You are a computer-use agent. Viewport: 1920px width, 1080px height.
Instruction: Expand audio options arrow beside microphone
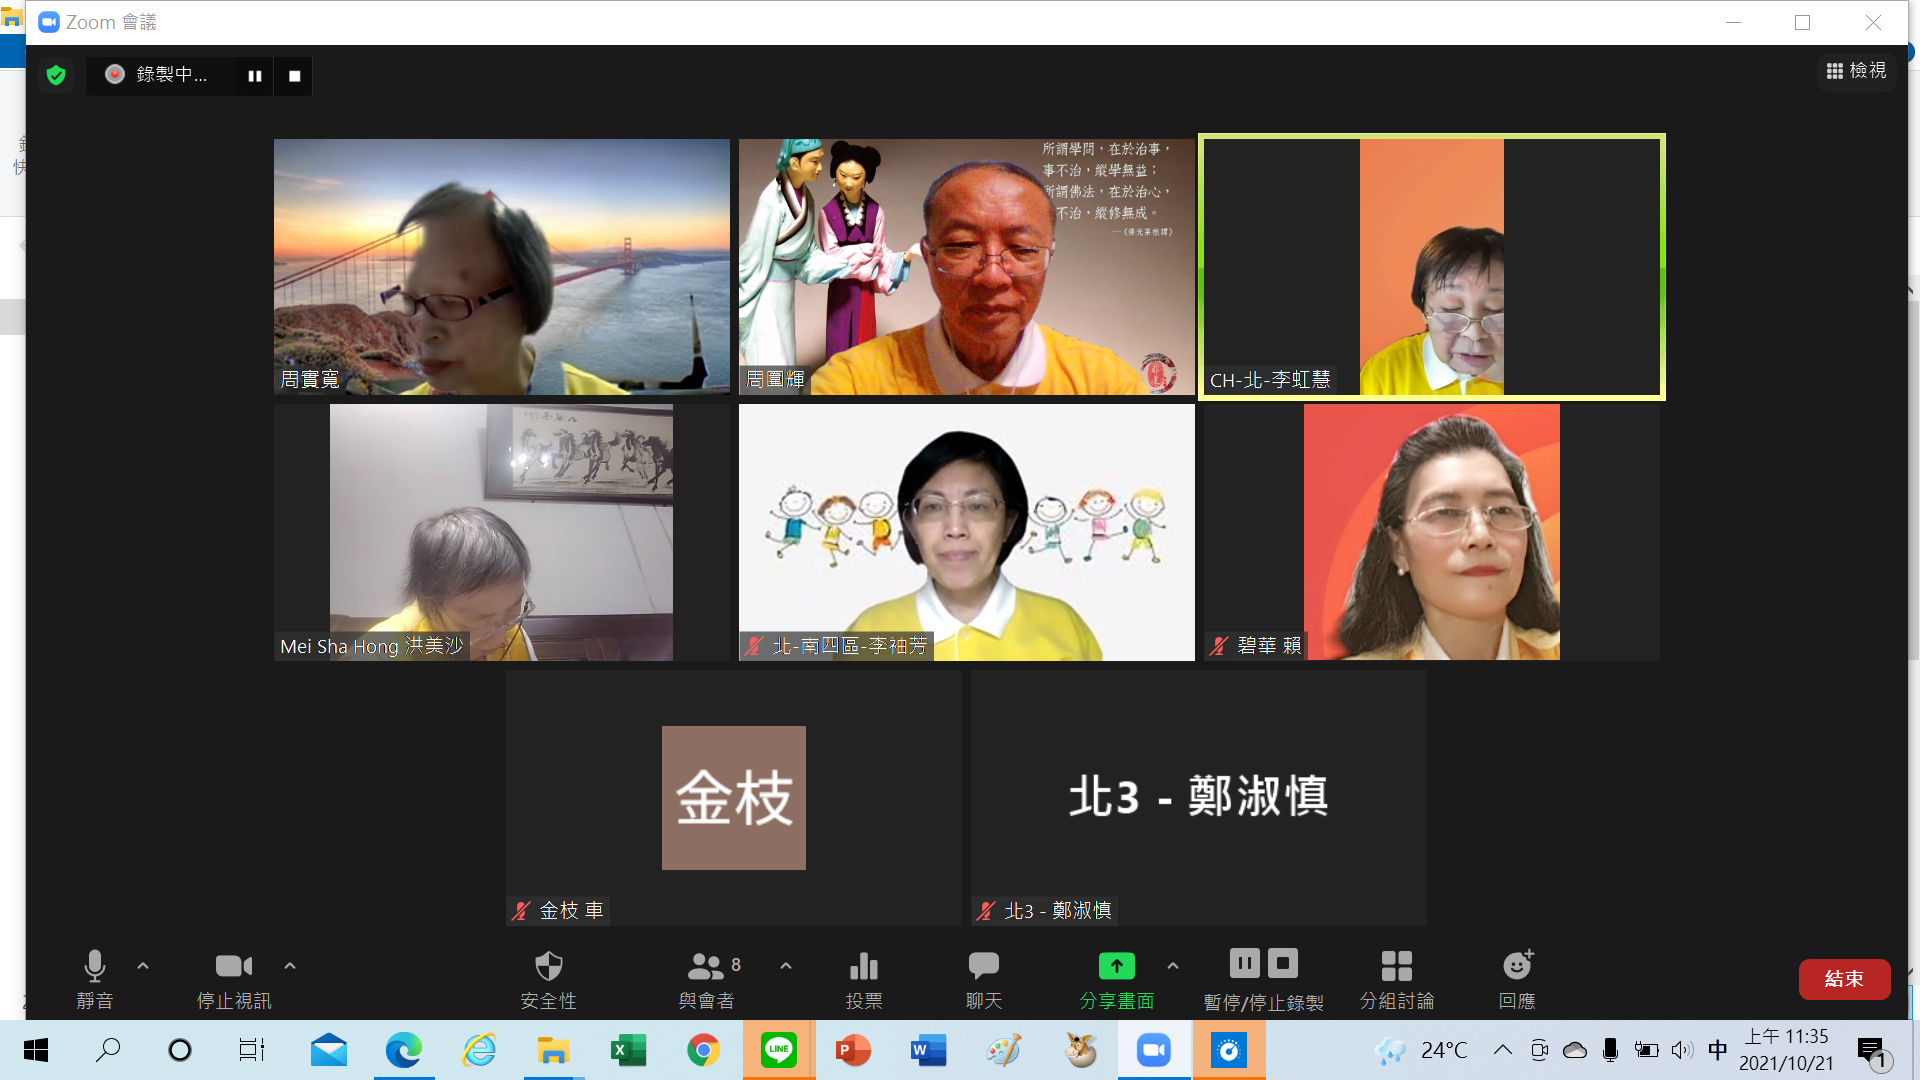click(143, 966)
